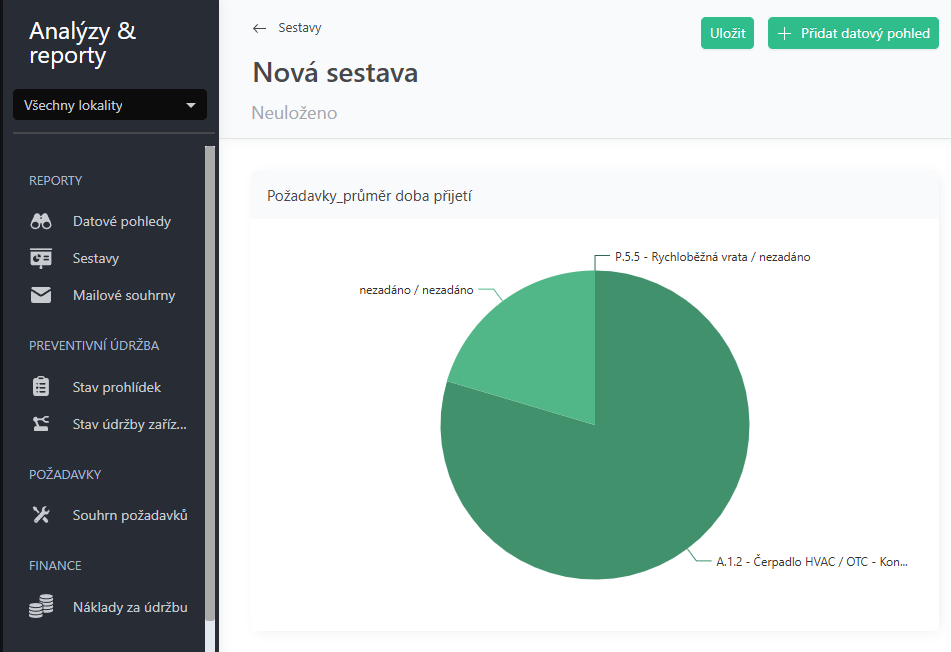The width and height of the screenshot is (951, 652).
Task: Select Sestavy in the sidebar
Action: pos(96,258)
